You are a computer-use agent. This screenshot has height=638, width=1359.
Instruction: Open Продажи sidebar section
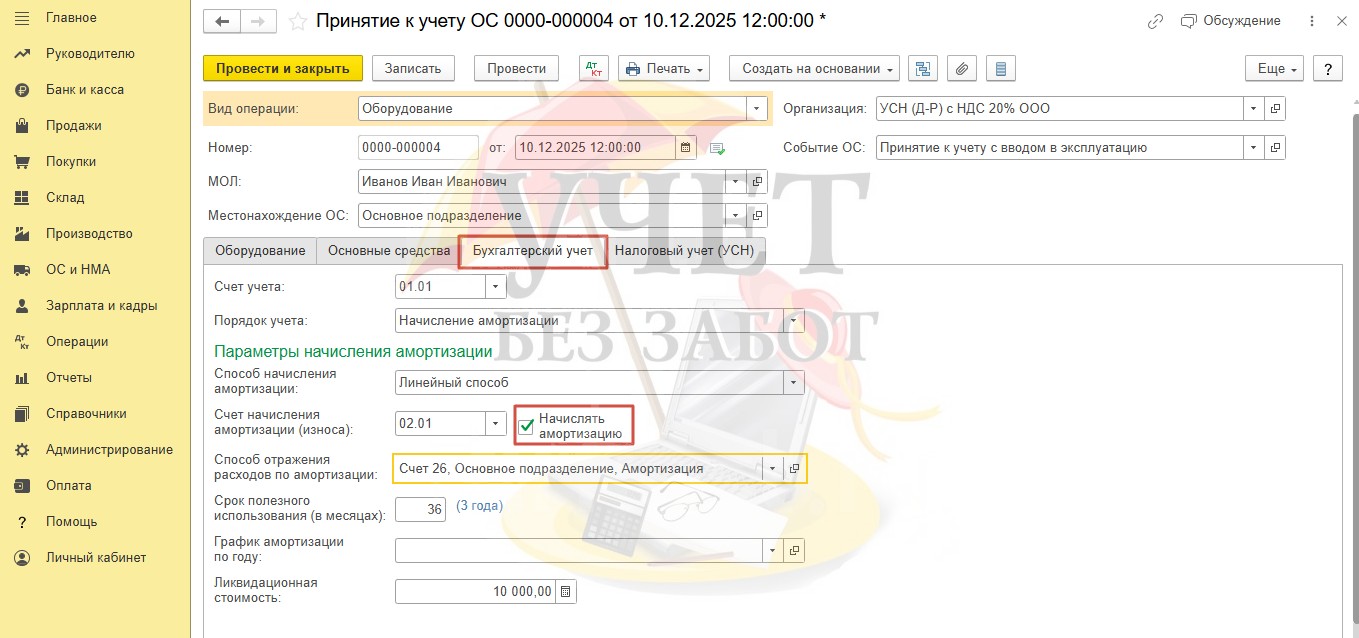coord(74,126)
